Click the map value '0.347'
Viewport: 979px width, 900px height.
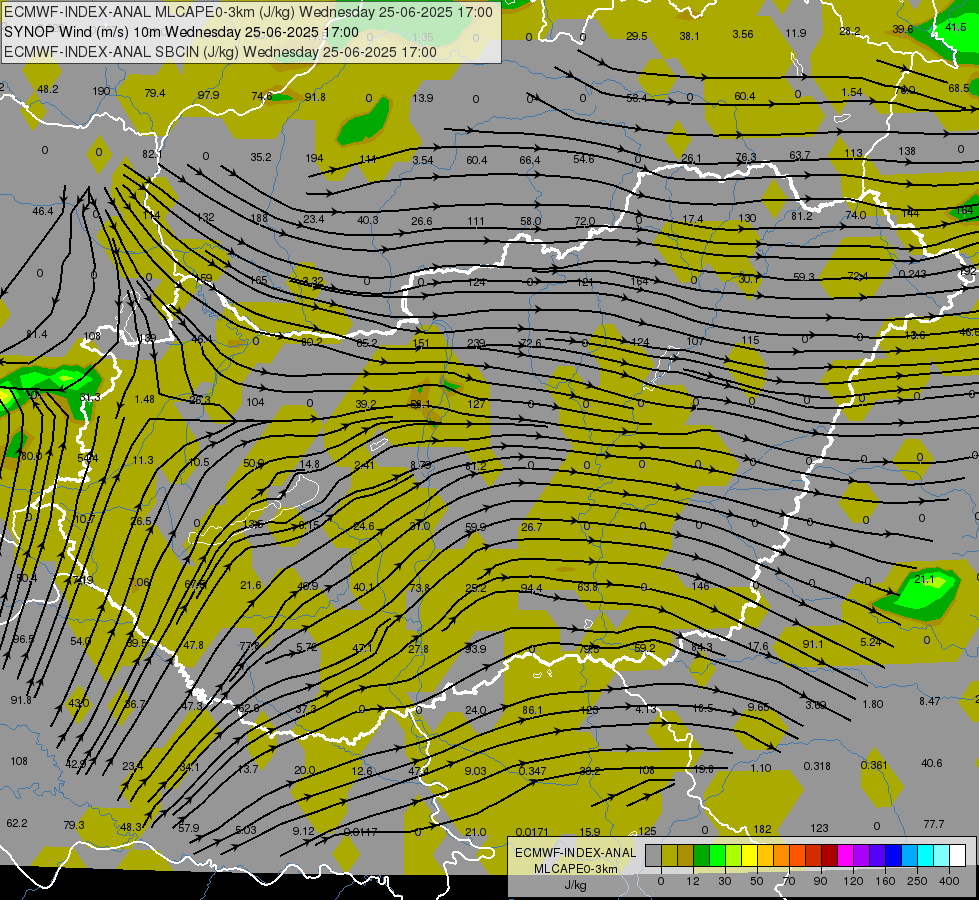click(x=533, y=771)
